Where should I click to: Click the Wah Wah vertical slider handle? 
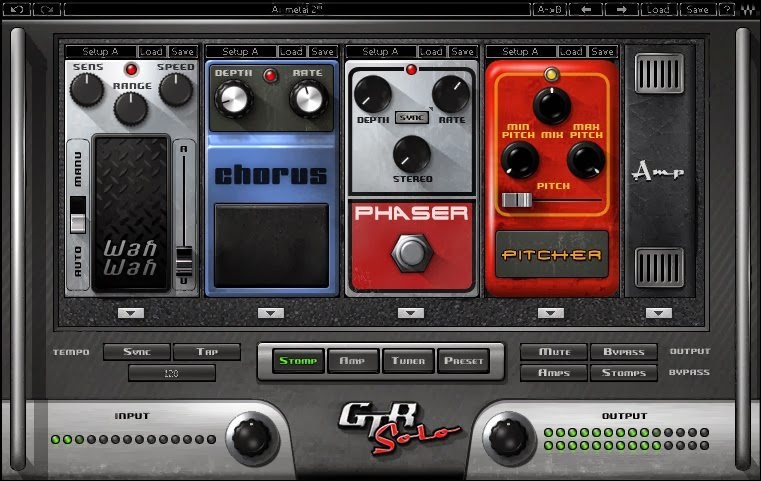coord(183,262)
